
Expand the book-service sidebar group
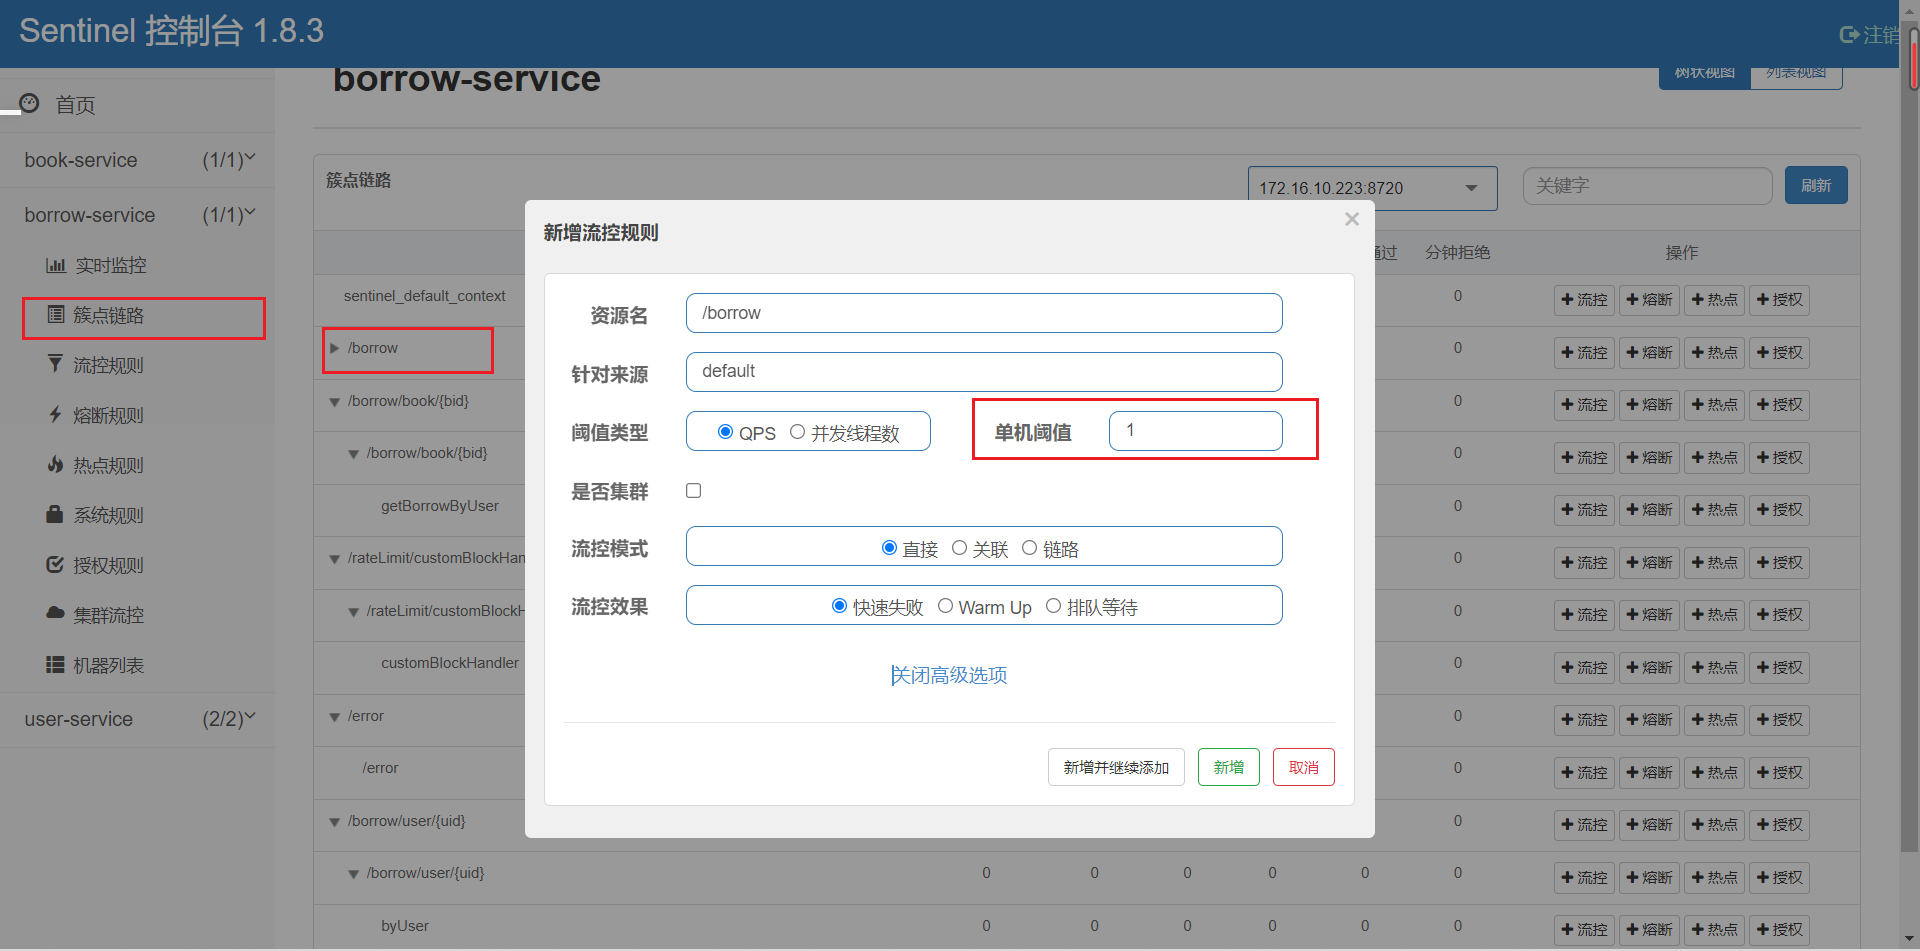[x=137, y=160]
